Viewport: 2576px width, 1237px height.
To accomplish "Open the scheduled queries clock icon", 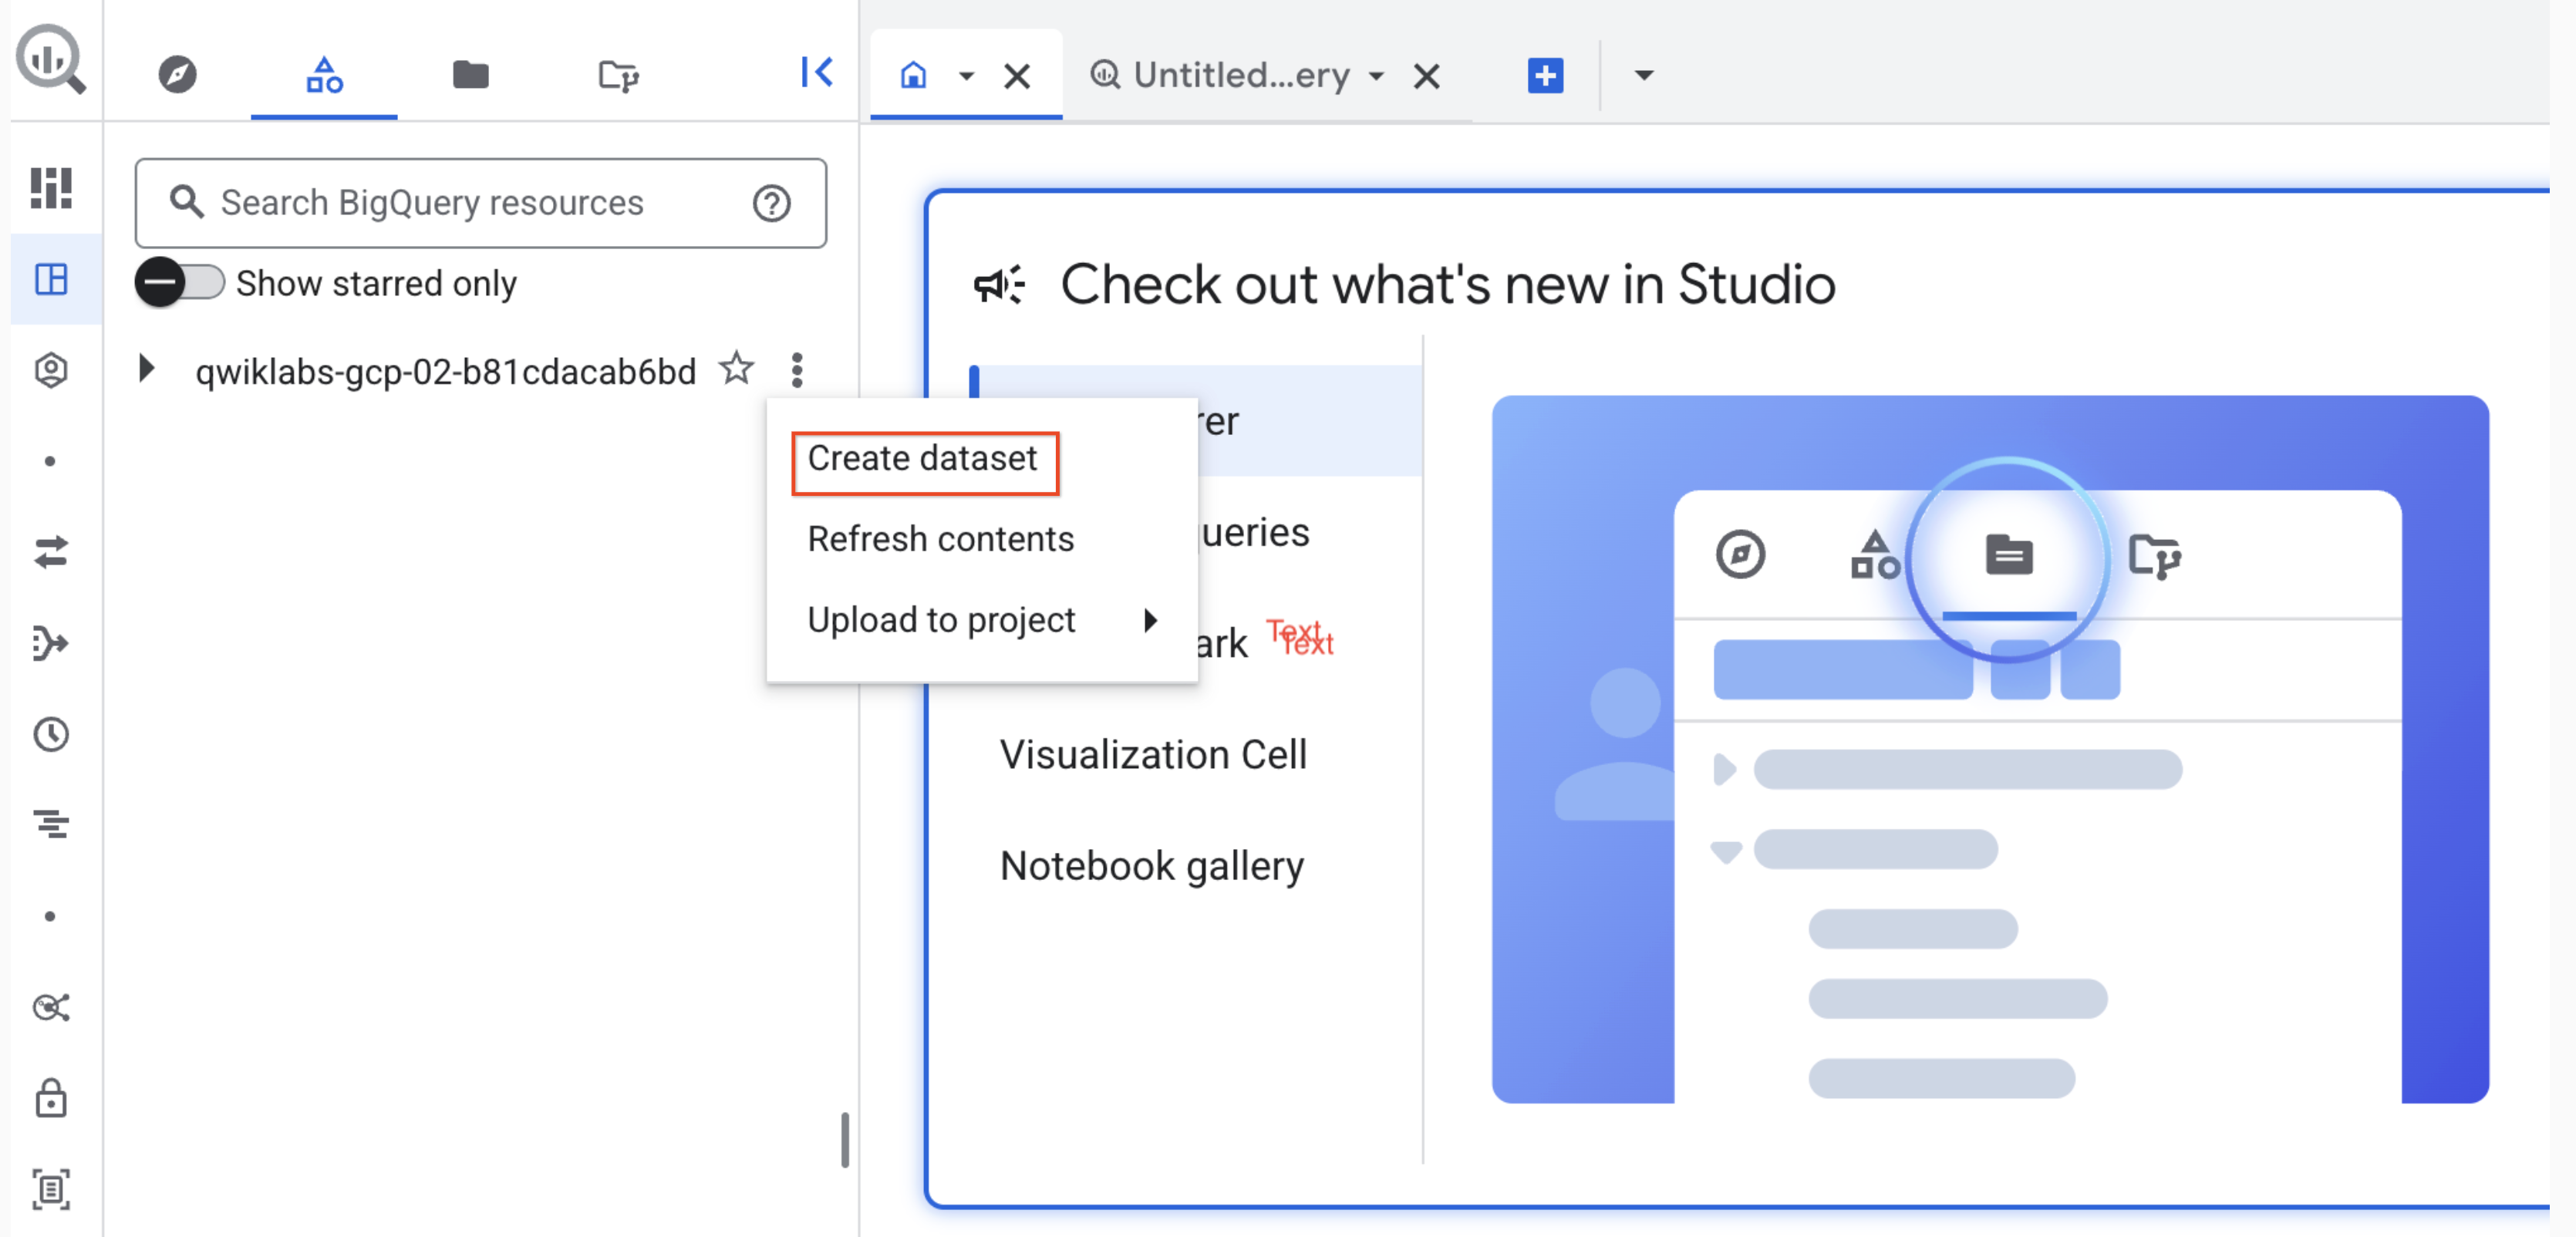I will (x=52, y=735).
